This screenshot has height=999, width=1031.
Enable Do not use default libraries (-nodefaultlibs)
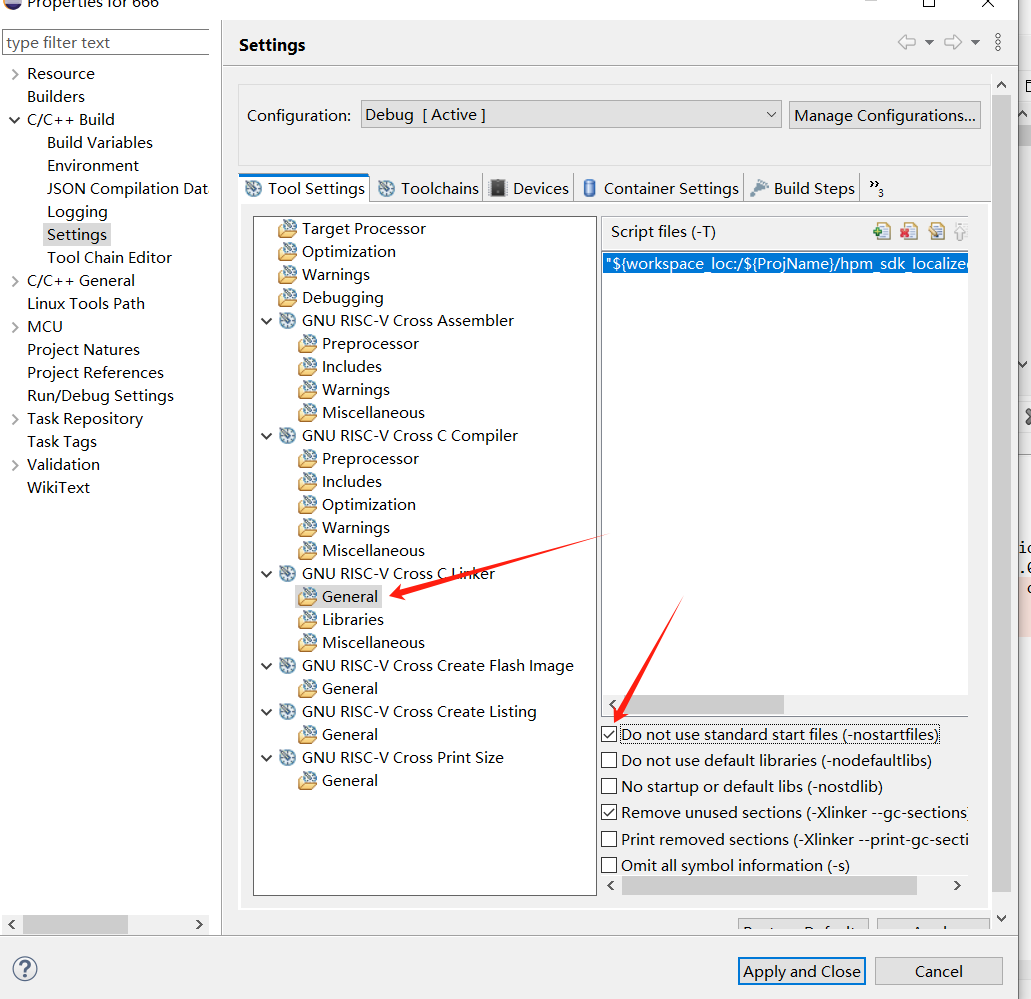pos(610,761)
